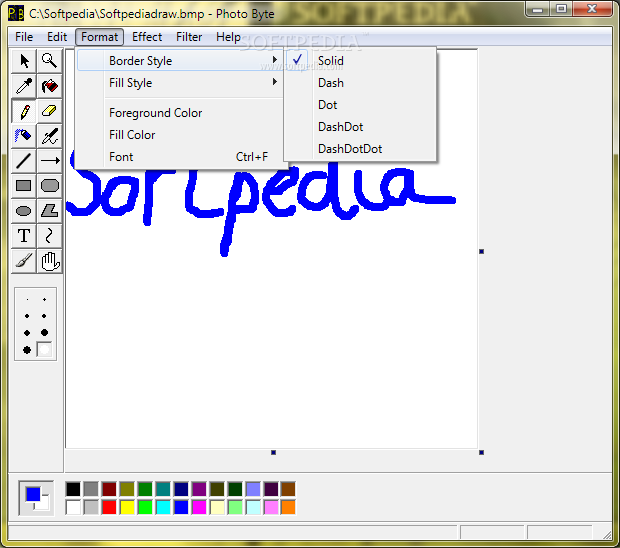This screenshot has width=620, height=548.
Task: Choose the Dash border style
Action: click(360, 83)
